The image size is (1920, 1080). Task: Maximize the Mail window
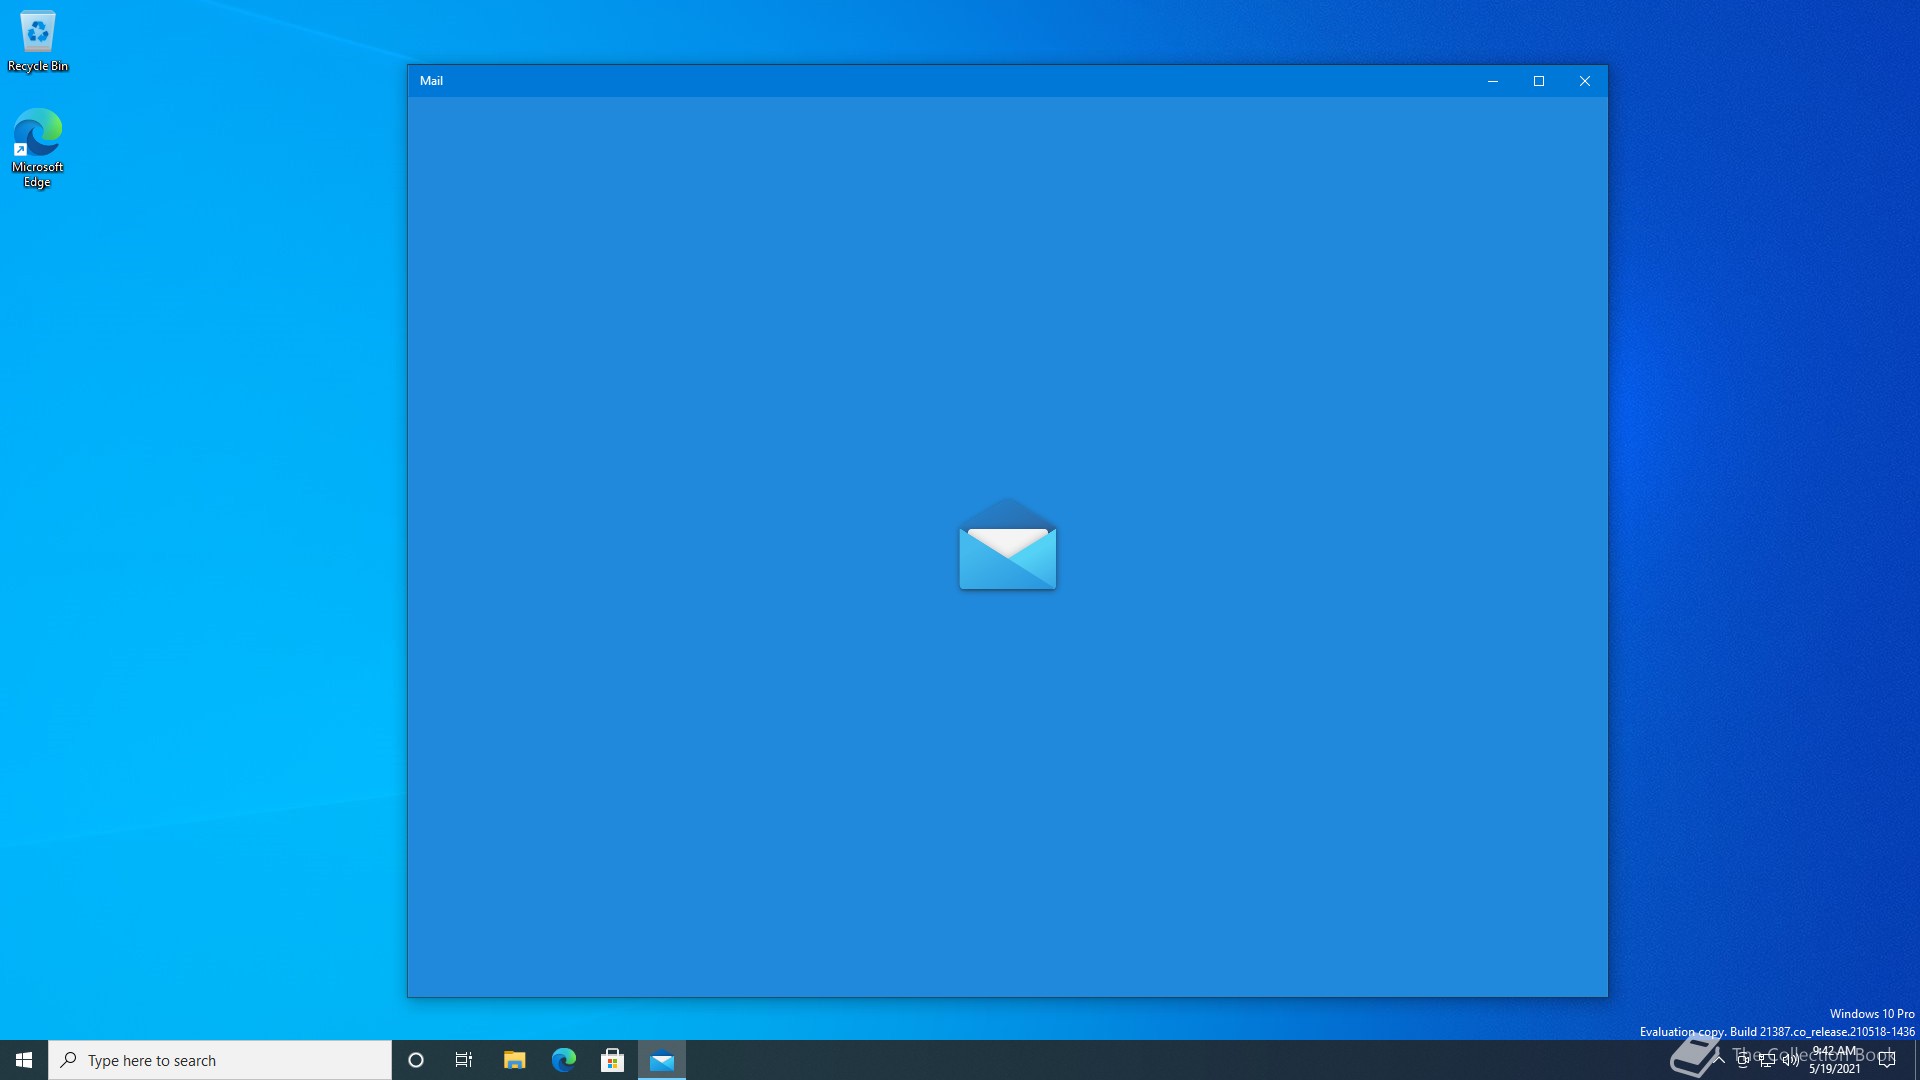(x=1539, y=81)
